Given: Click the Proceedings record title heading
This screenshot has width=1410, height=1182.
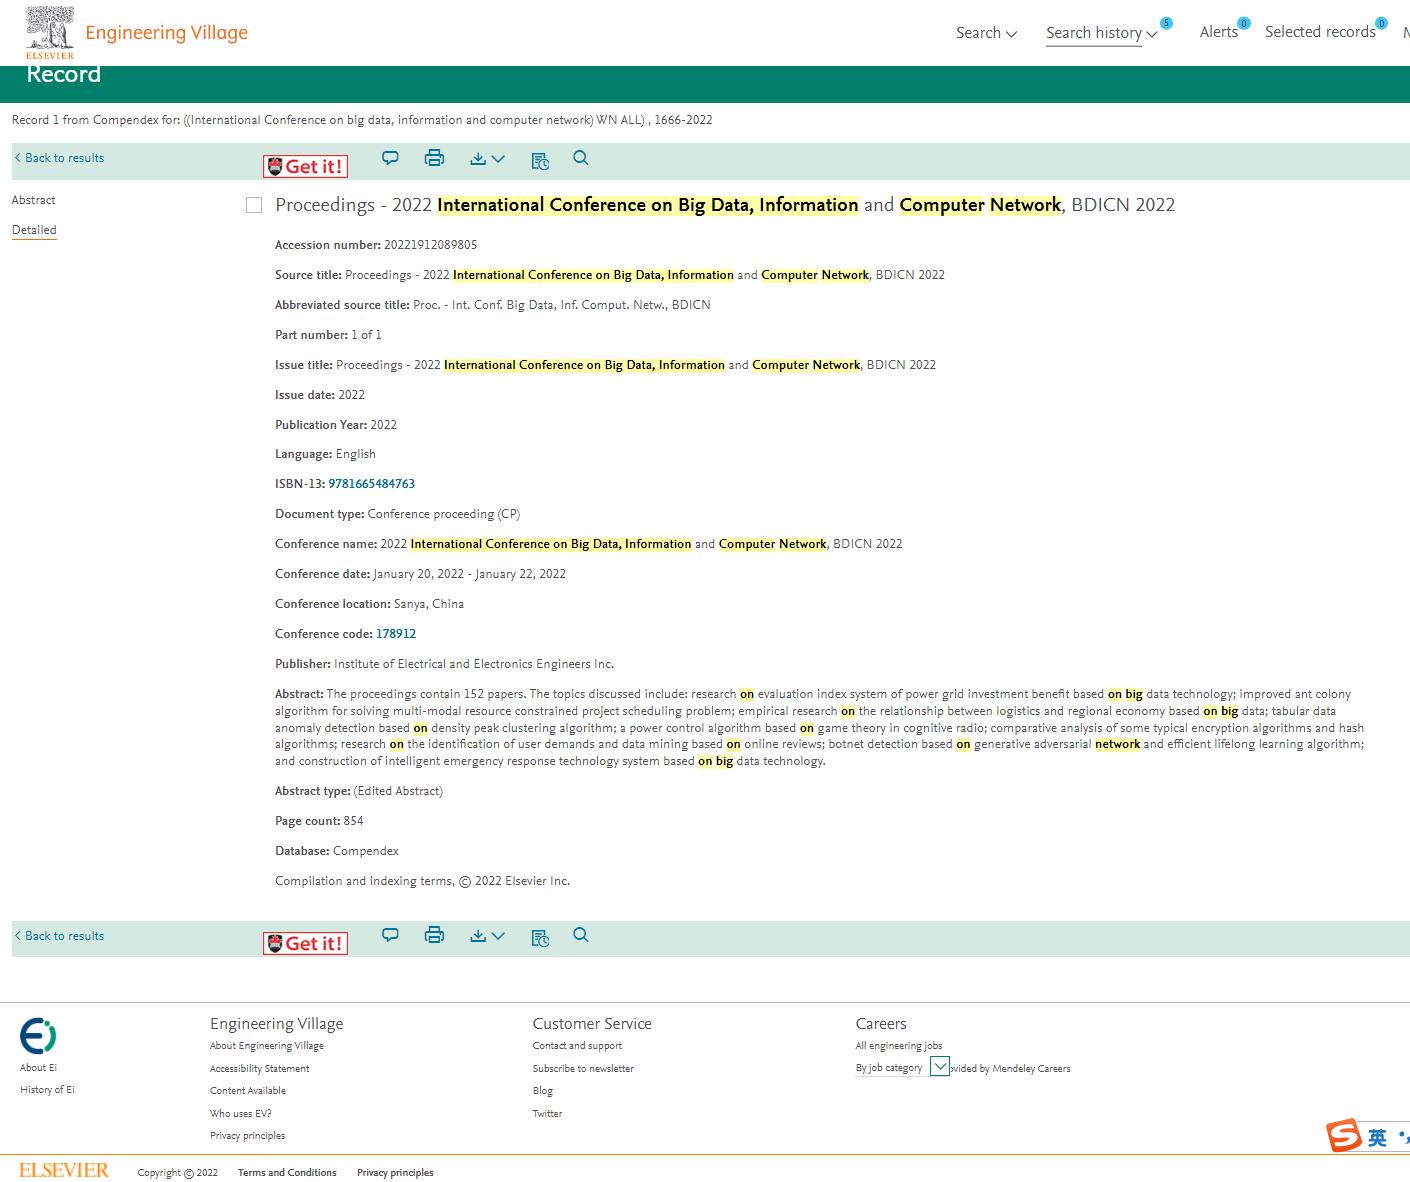Looking at the screenshot, I should (725, 205).
